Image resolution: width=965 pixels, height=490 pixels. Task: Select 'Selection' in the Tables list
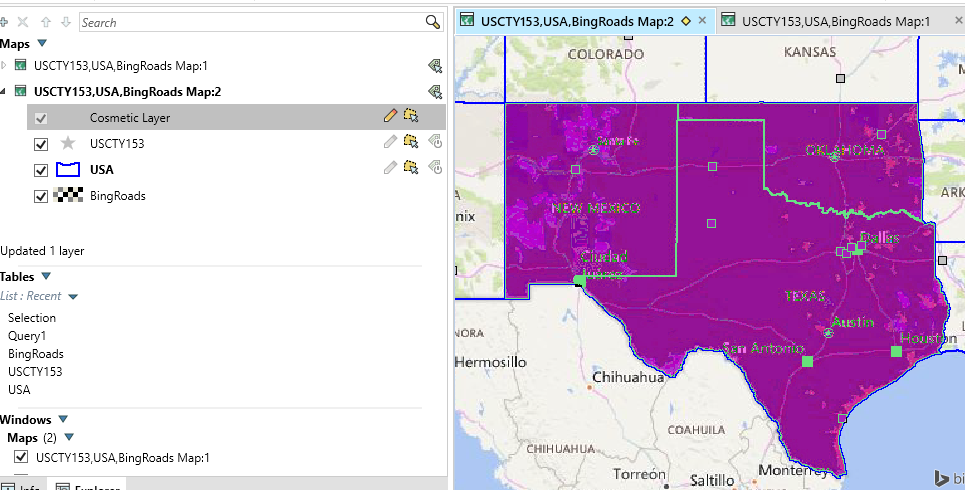(32, 318)
